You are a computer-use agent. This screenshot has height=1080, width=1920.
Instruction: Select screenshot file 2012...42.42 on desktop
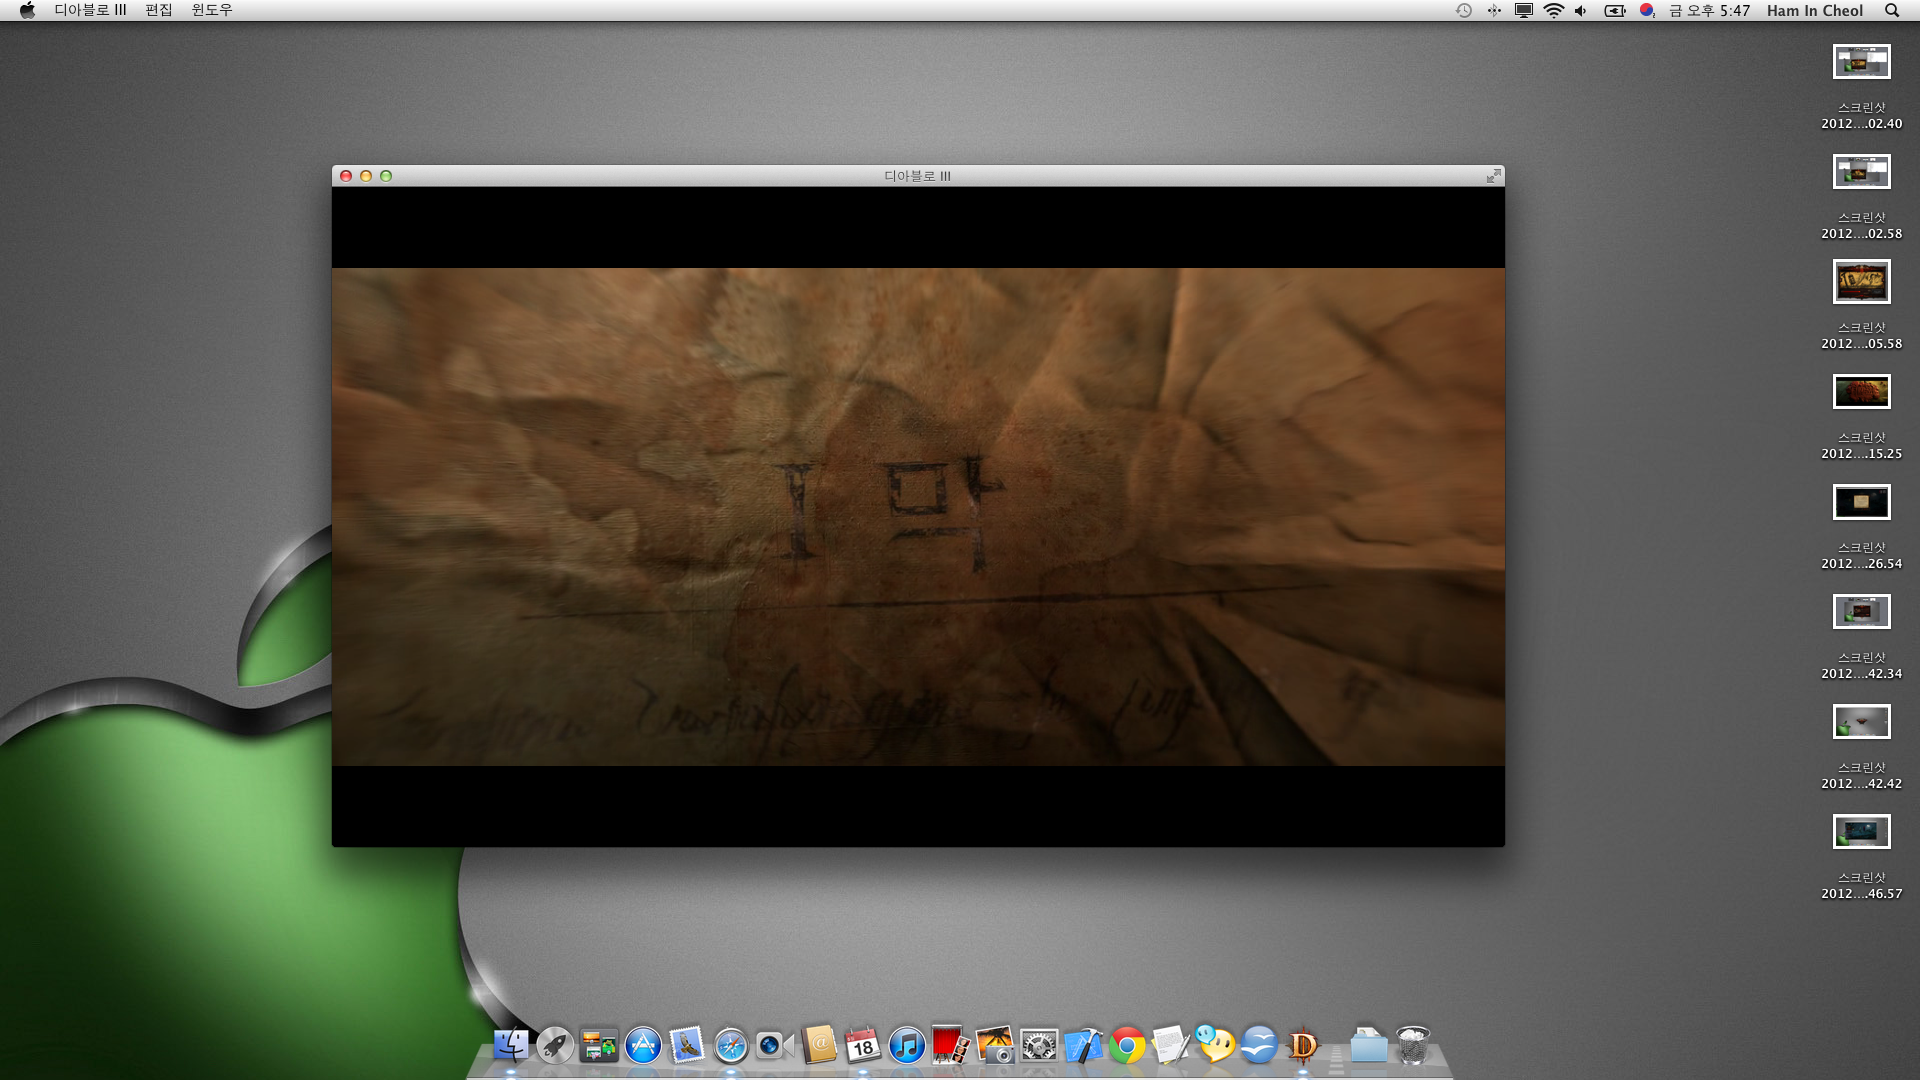(x=1861, y=747)
